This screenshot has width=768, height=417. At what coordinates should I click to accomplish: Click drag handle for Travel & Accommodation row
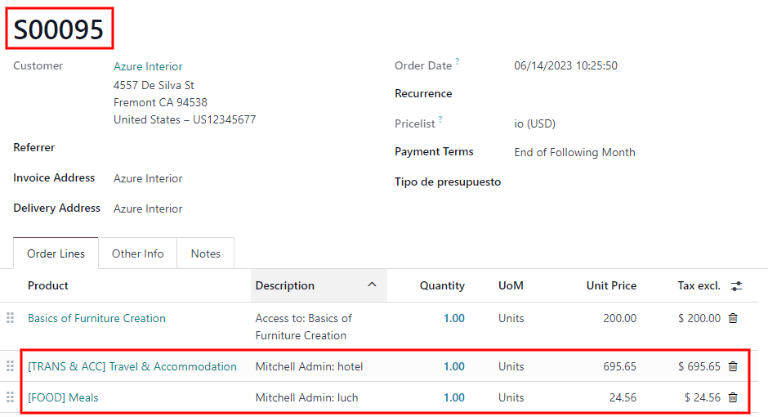(11, 367)
